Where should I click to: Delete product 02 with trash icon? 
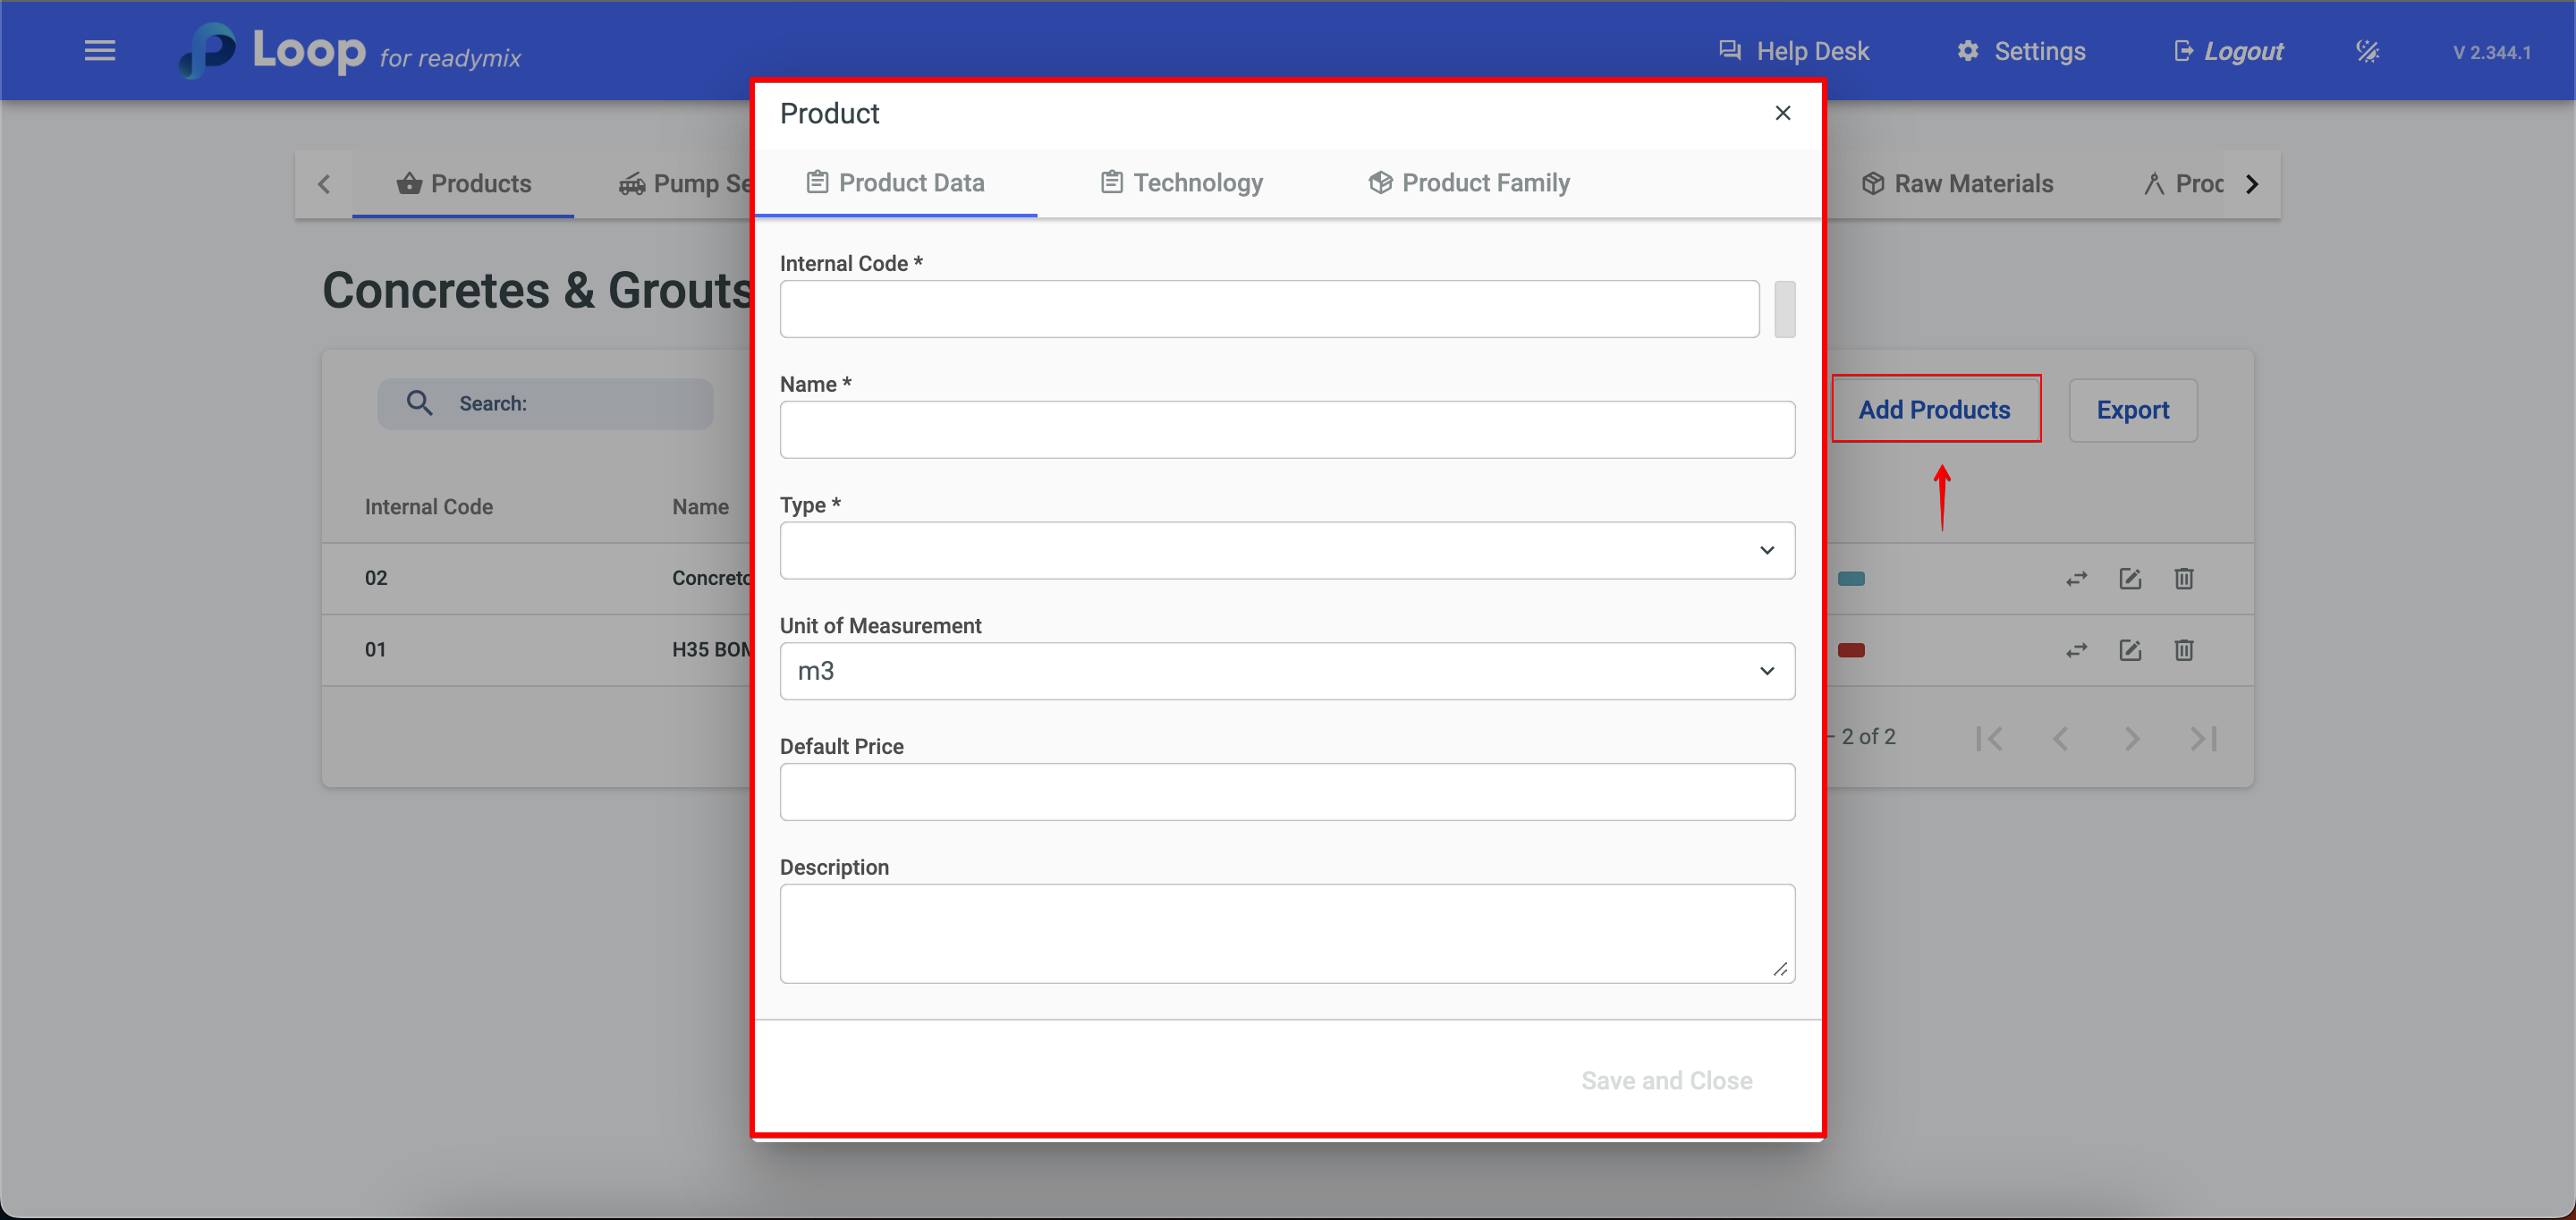pyautogui.click(x=2183, y=579)
